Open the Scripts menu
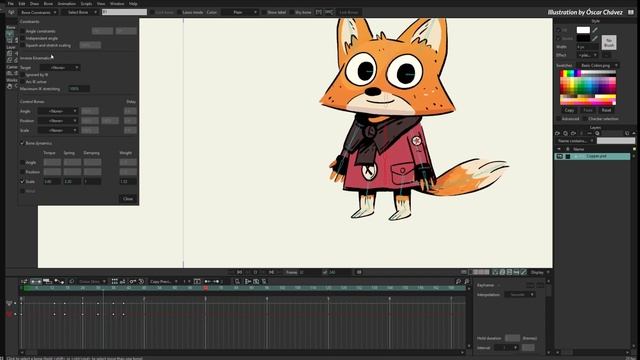 click(86, 4)
